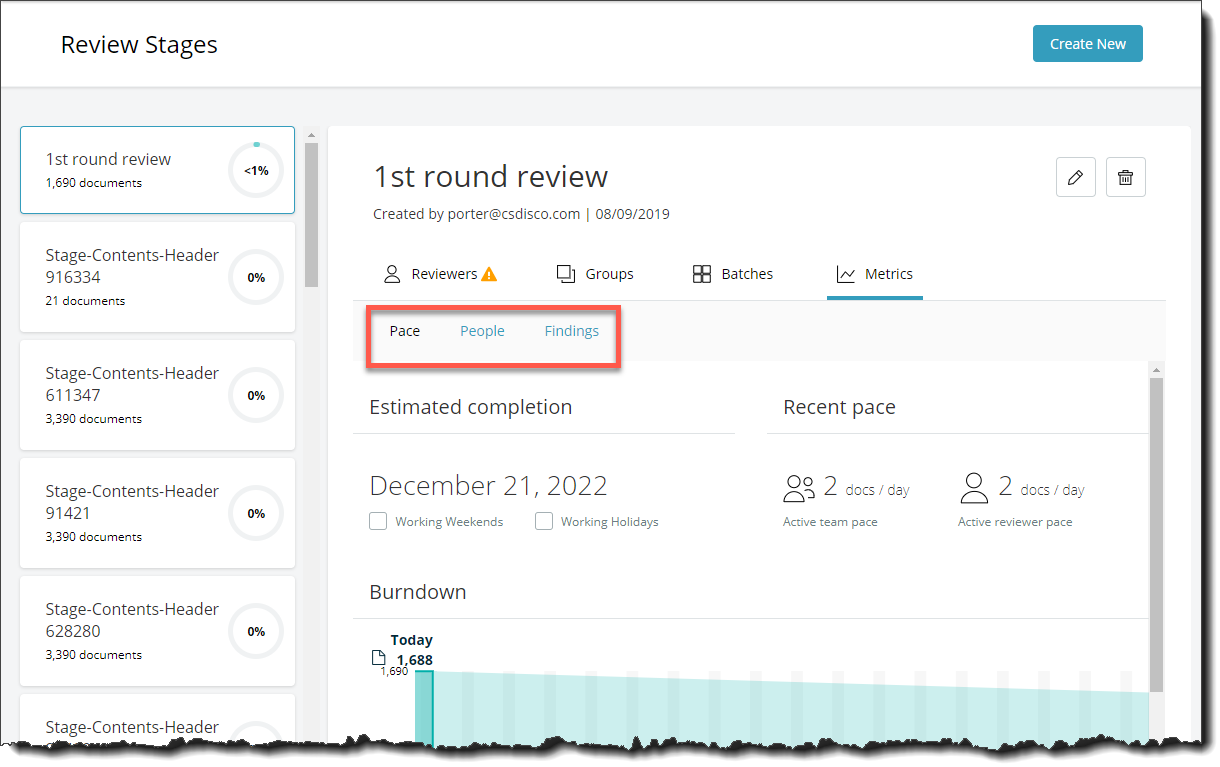Enable the Working Weekends checkbox
Screen dimensions: 1220x767
point(378,521)
